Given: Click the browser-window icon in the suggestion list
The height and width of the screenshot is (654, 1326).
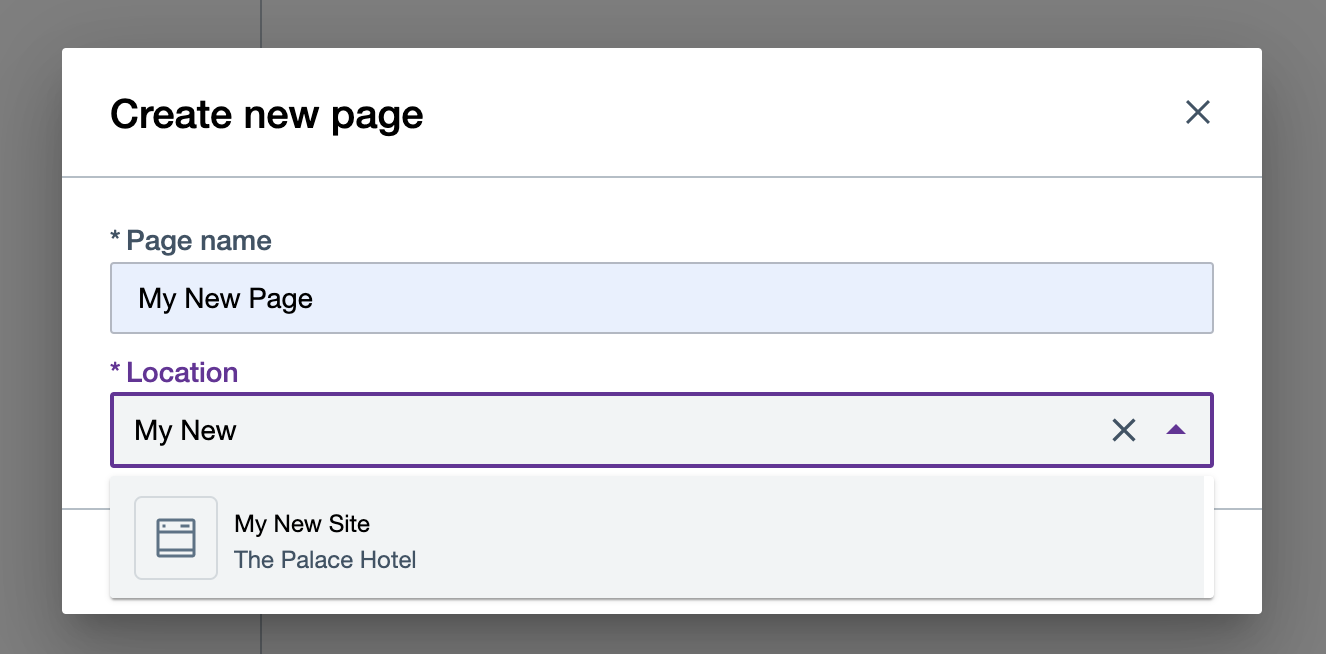Looking at the screenshot, I should pyautogui.click(x=176, y=538).
